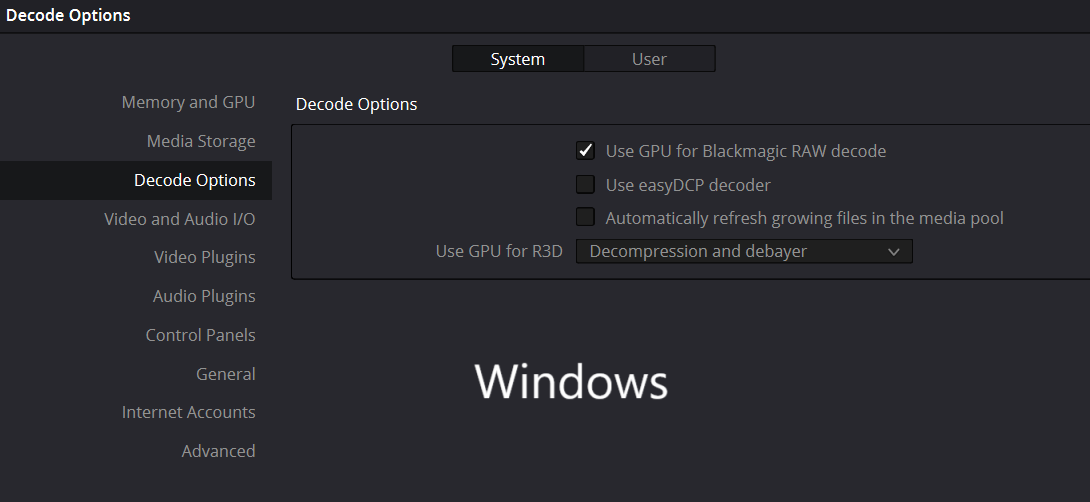
Task: Open the Video Plugins section
Action: [x=204, y=257]
